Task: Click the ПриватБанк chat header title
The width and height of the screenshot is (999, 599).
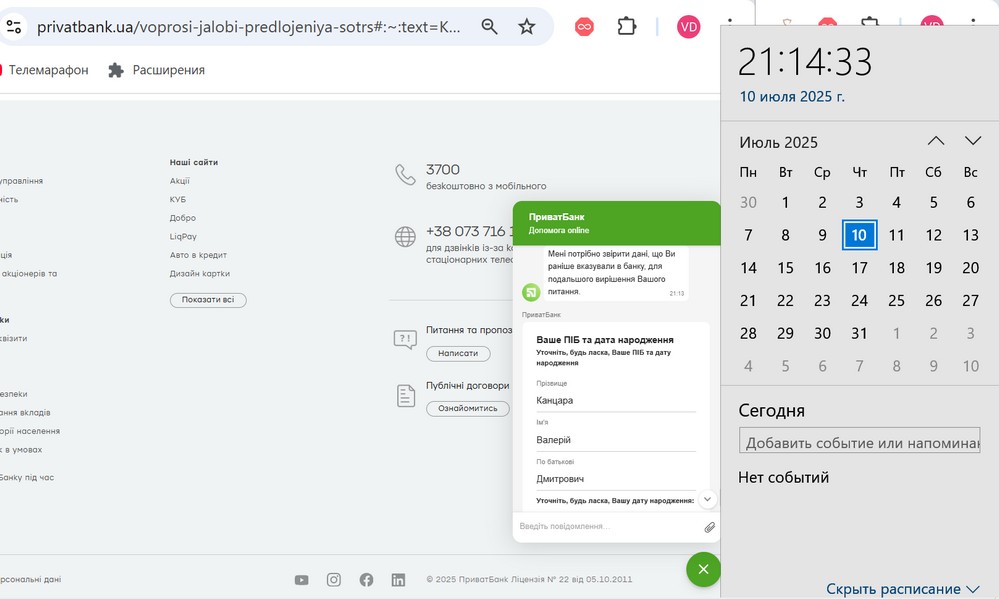Action: [556, 217]
